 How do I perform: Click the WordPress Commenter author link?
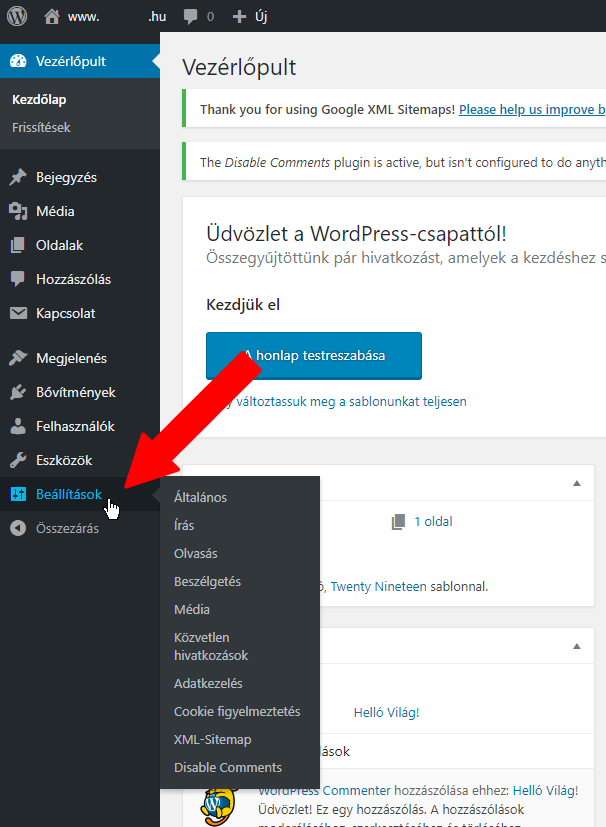[324, 791]
